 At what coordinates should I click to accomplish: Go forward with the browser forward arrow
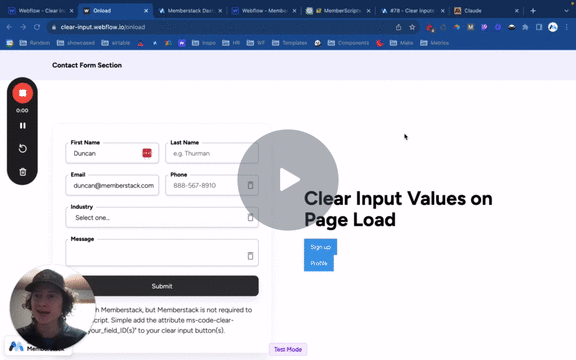click(23, 27)
